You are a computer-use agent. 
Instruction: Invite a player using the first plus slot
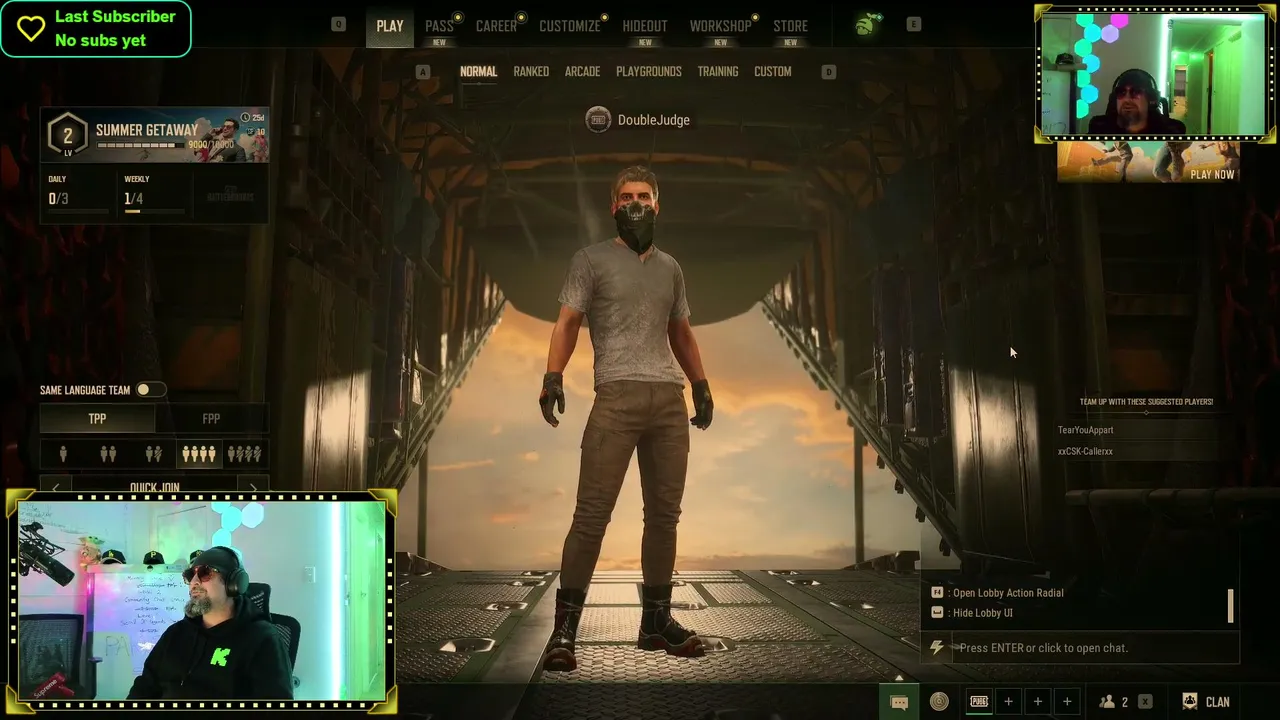pyautogui.click(x=1008, y=702)
